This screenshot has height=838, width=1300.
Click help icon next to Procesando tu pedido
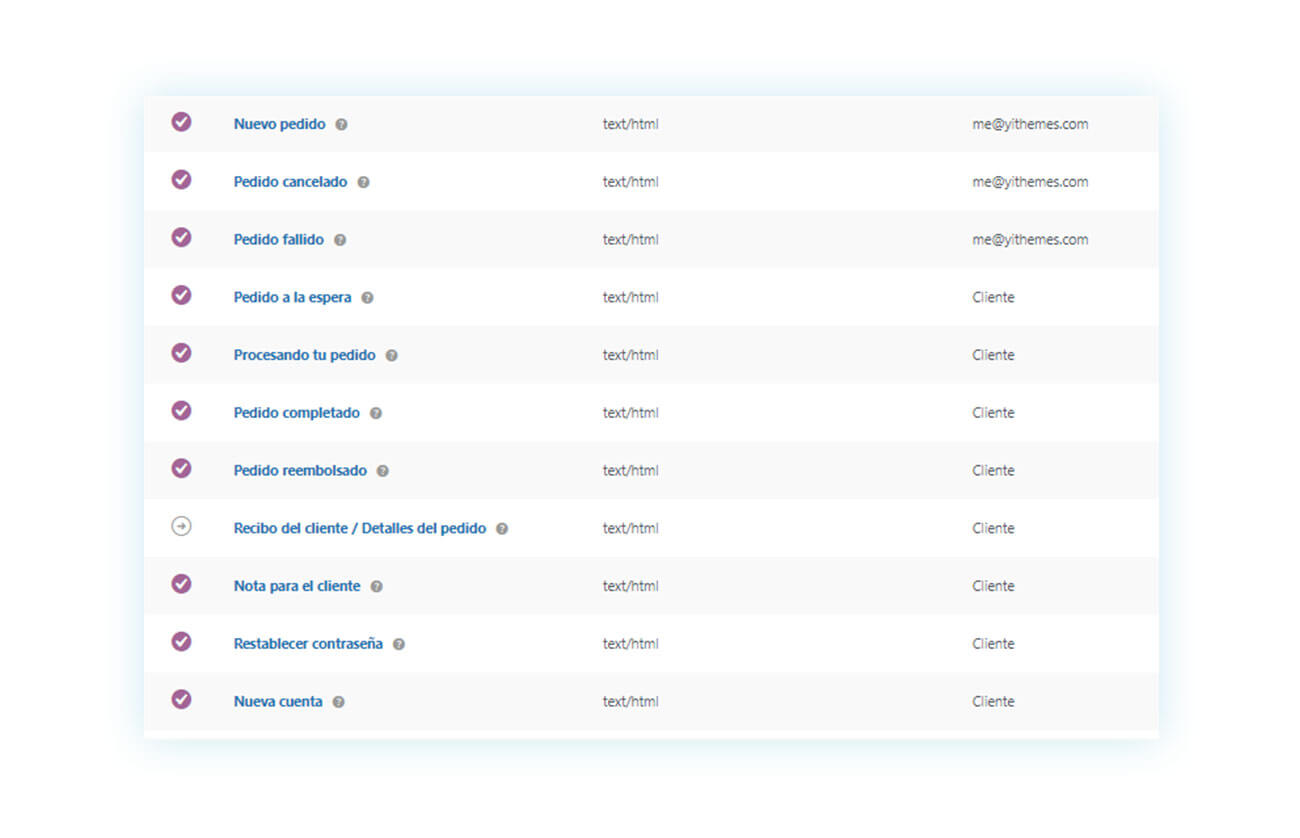(392, 356)
